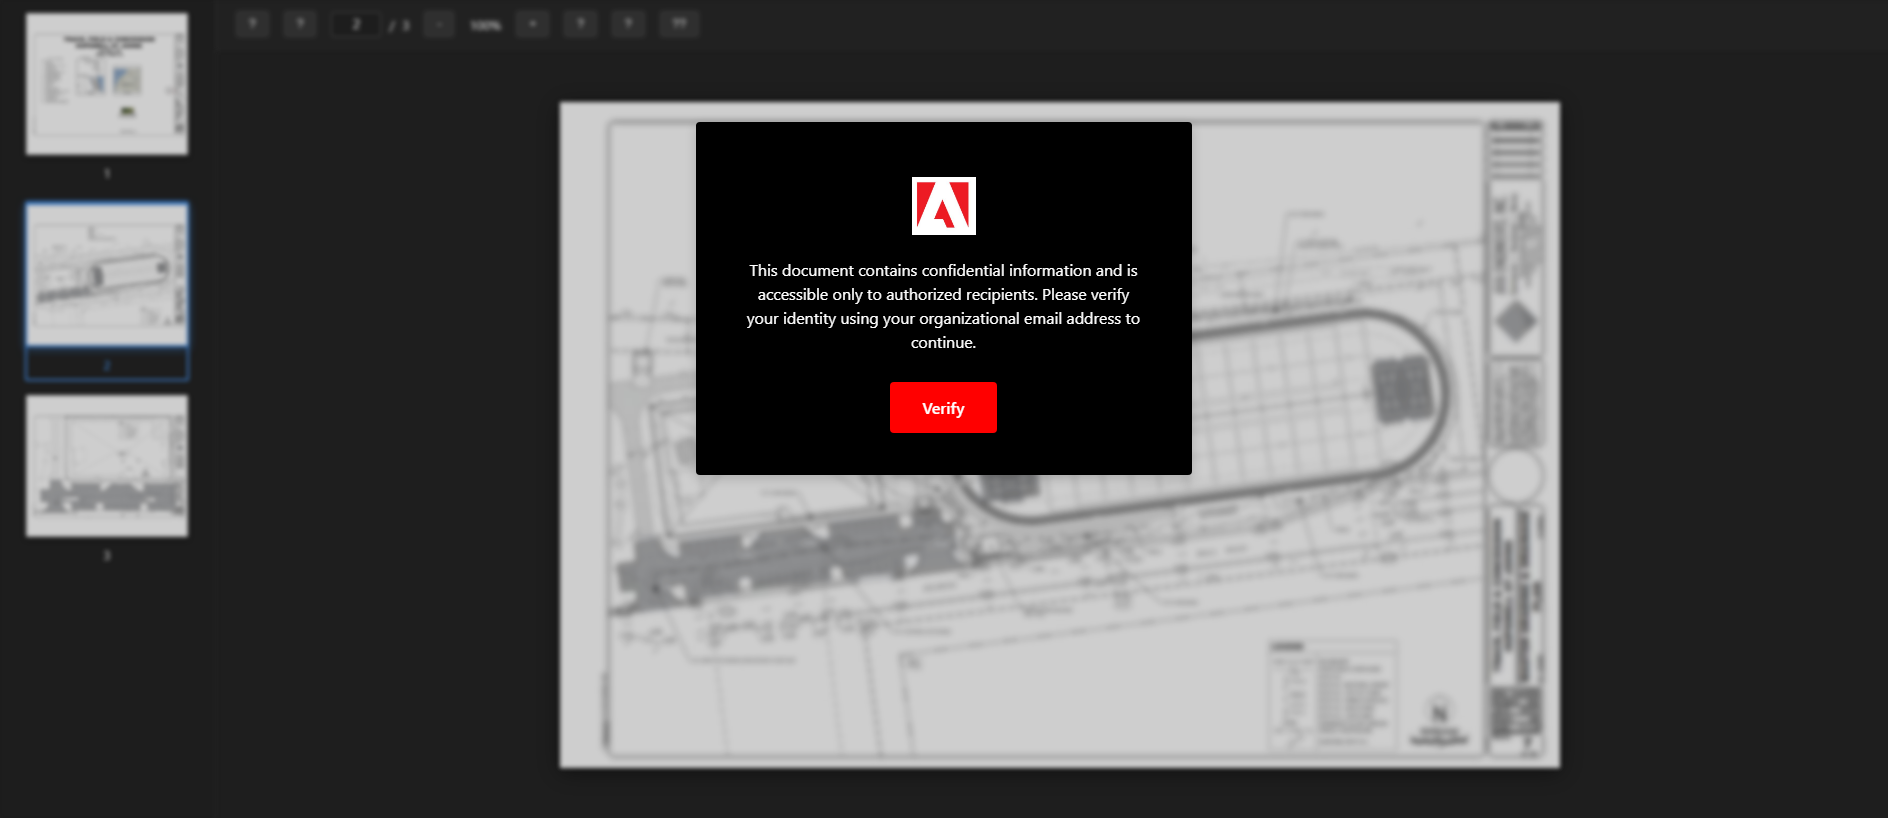1888x818 pixels.
Task: Click the toolbar button immediately left of page field
Action: point(300,24)
